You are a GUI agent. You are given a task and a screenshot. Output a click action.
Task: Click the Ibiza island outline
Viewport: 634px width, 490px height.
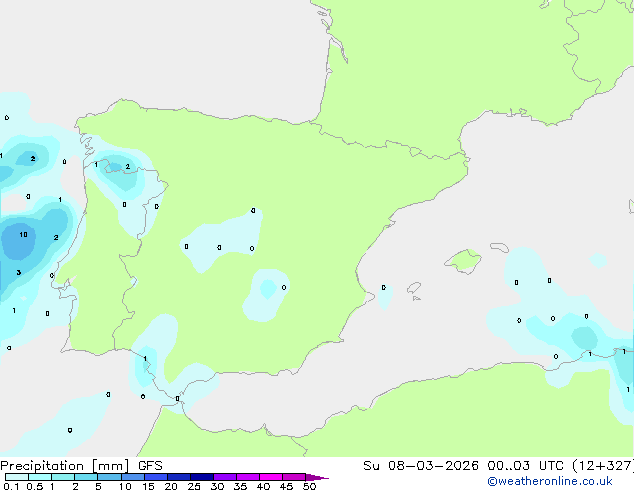(414, 288)
